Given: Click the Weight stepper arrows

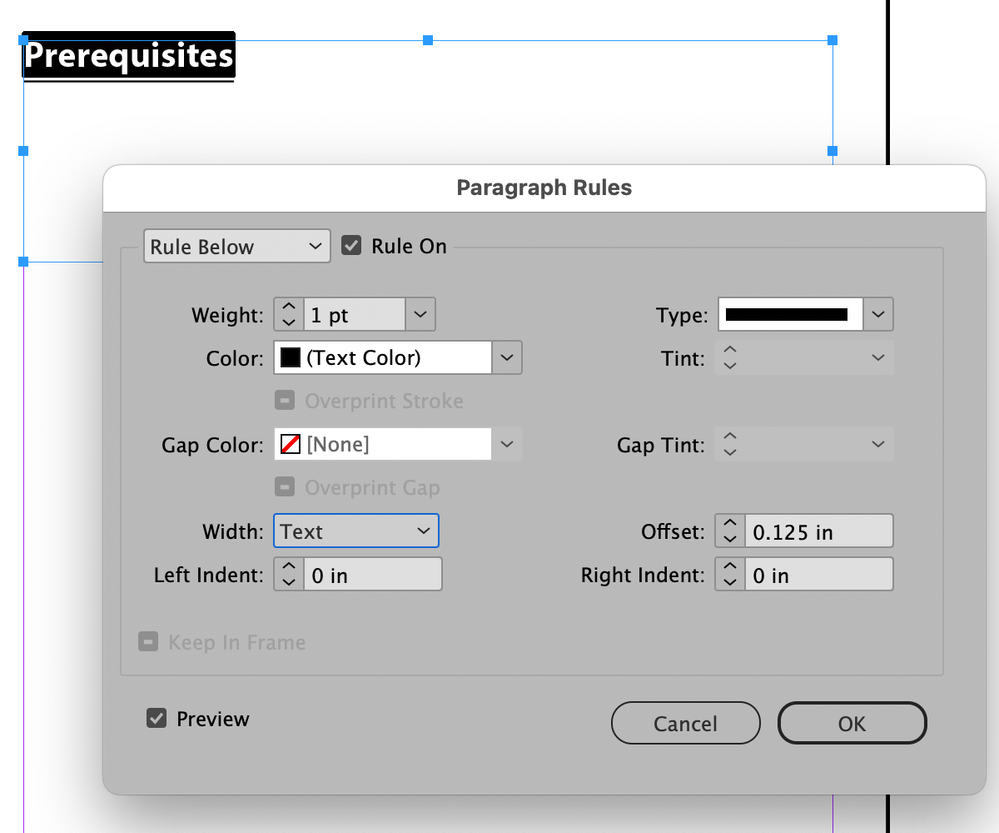Looking at the screenshot, I should pos(289,315).
